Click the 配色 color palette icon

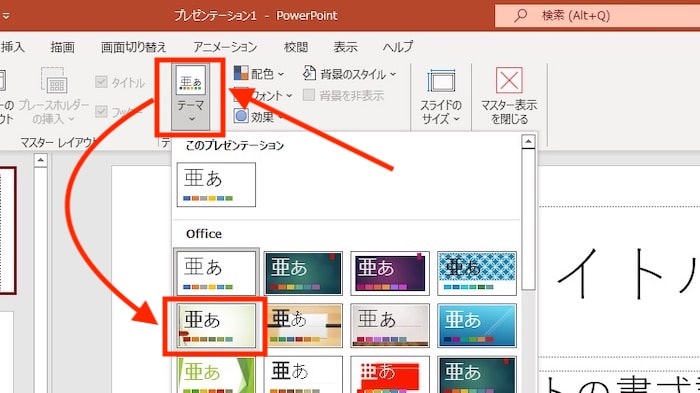[241, 73]
